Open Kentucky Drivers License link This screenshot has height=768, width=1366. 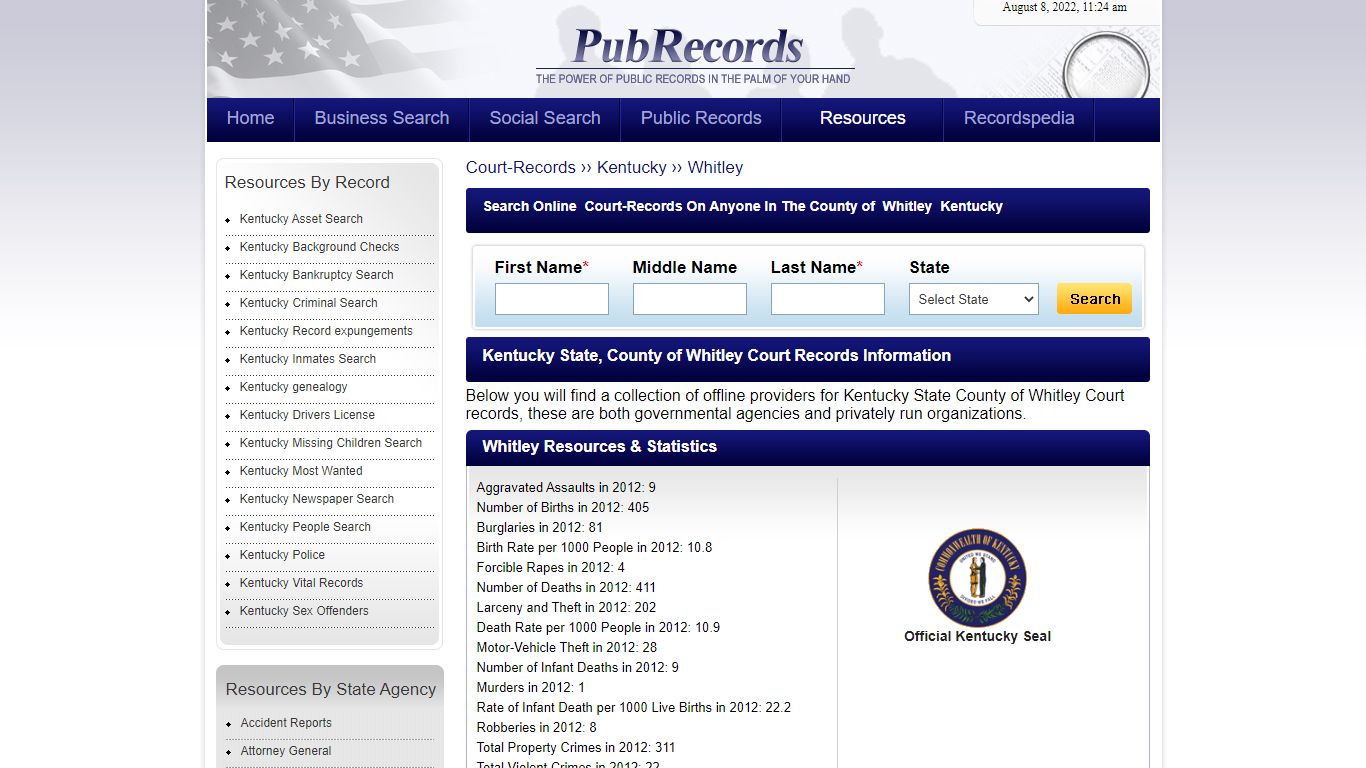tap(307, 415)
